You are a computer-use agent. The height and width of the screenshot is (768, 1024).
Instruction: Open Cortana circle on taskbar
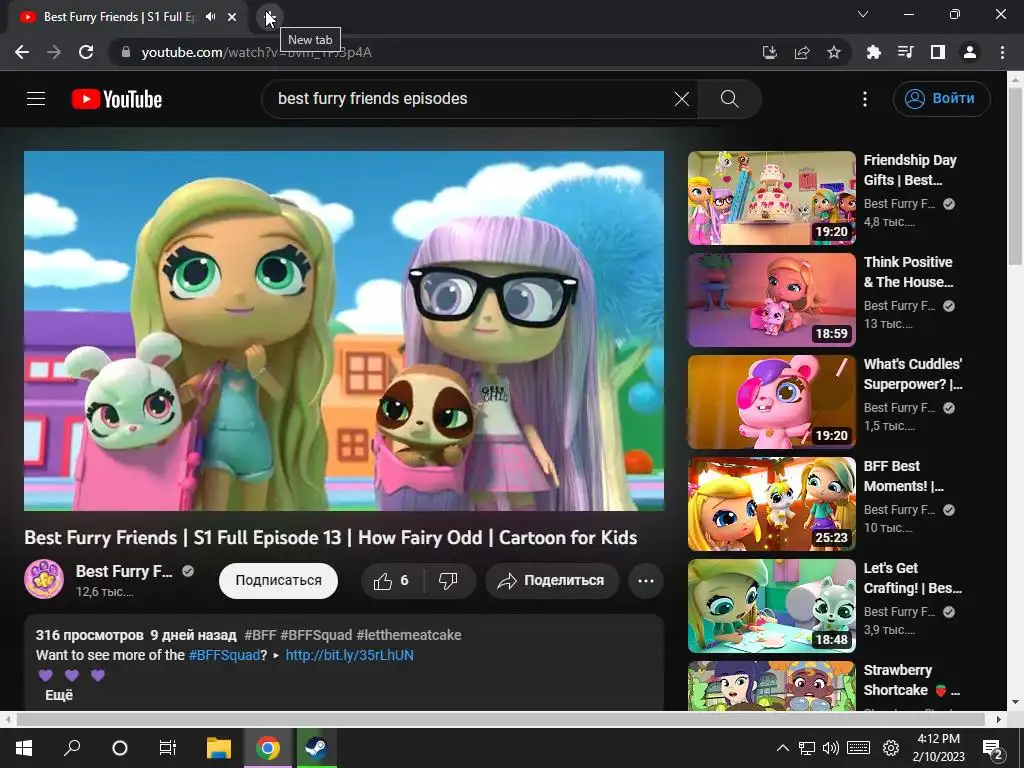pyautogui.click(x=120, y=748)
